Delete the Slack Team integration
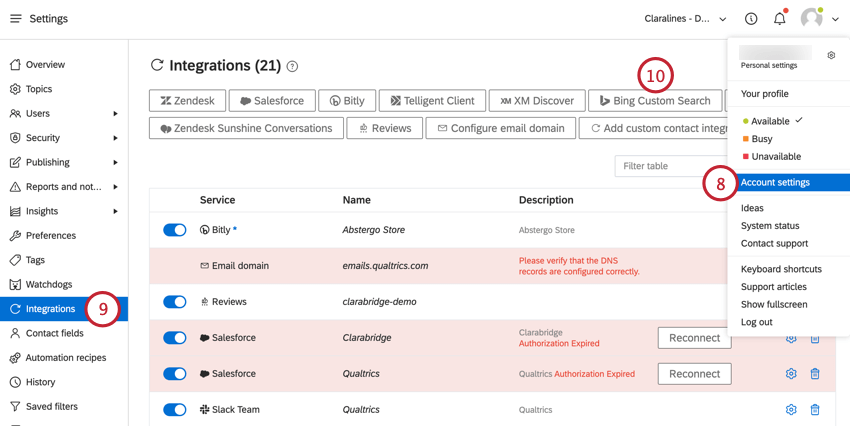 [814, 409]
